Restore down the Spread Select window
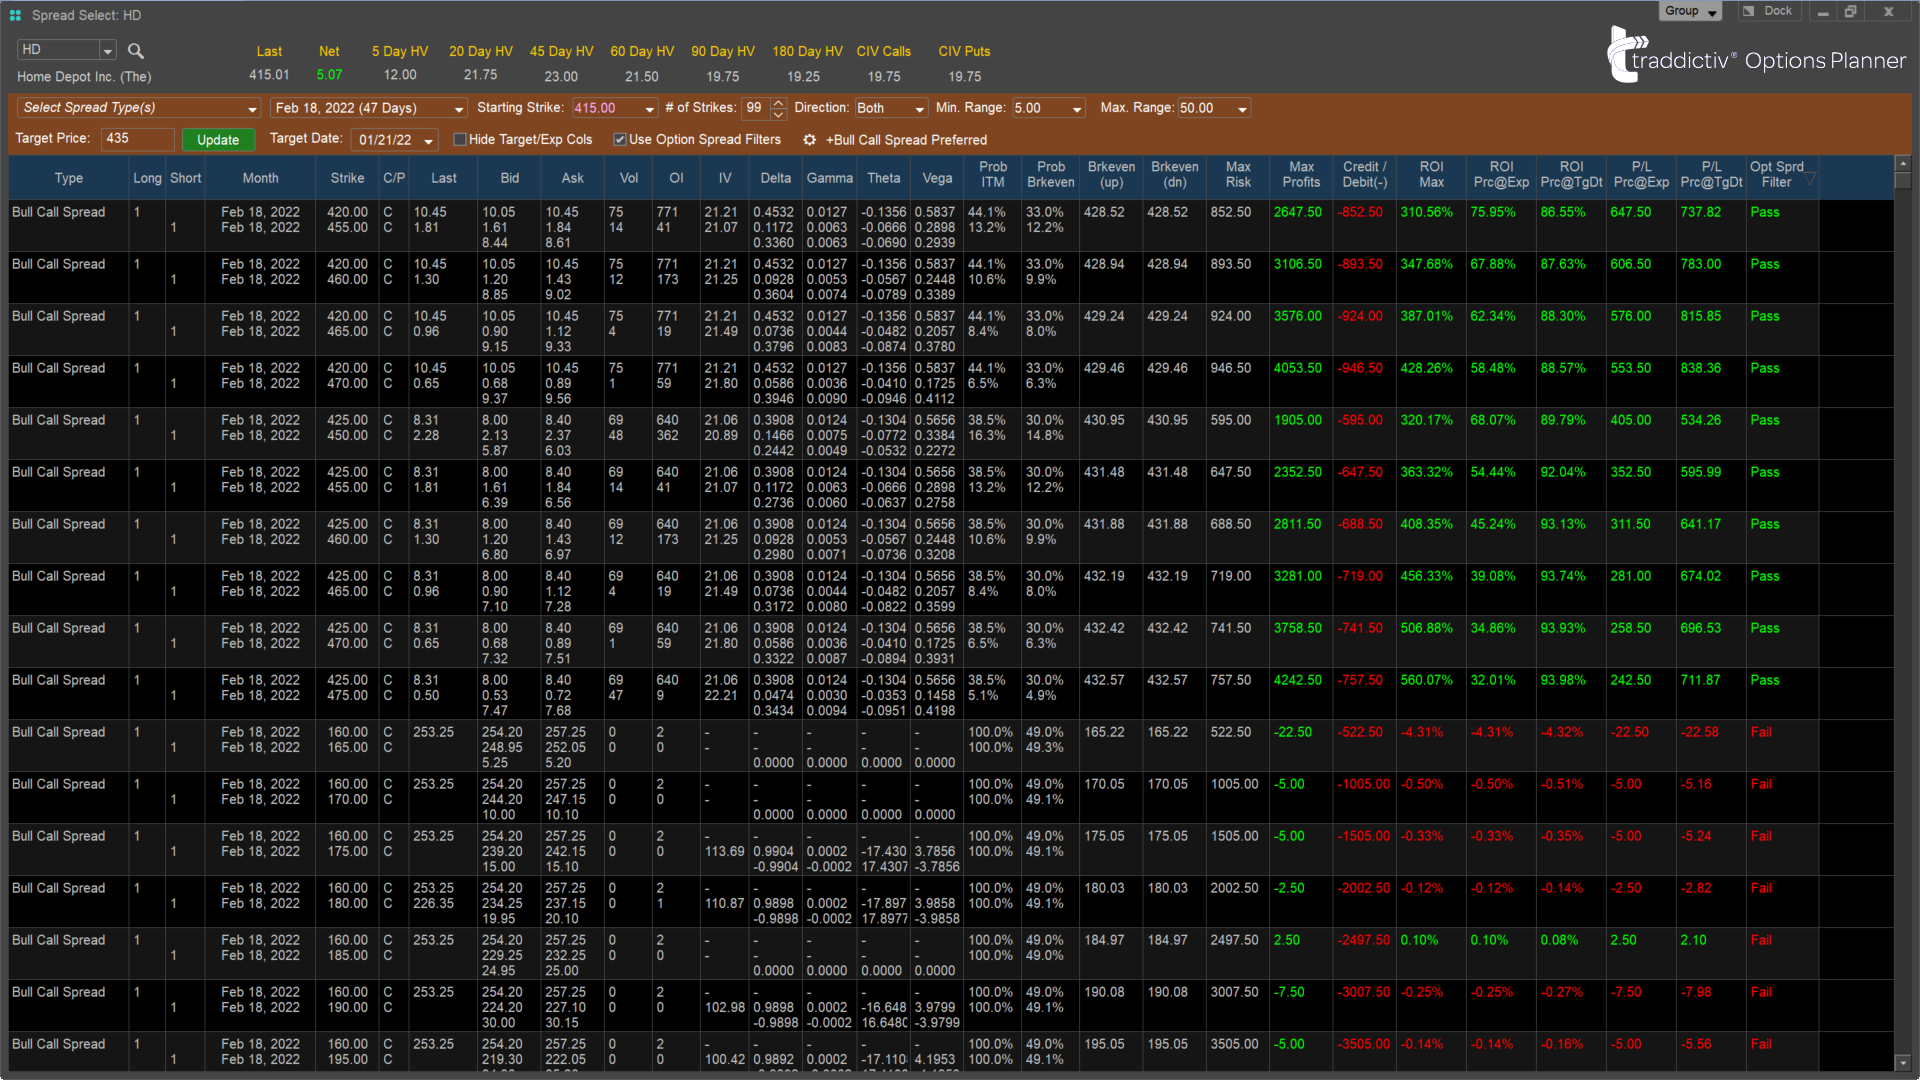 (x=1850, y=12)
